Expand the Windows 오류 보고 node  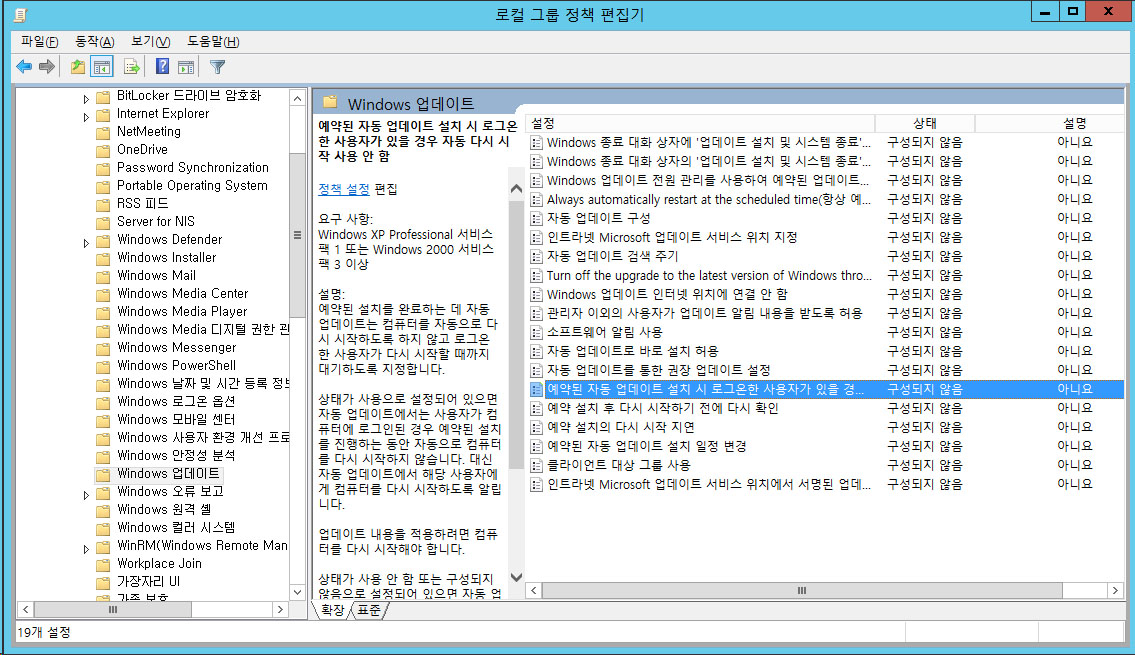pos(86,494)
